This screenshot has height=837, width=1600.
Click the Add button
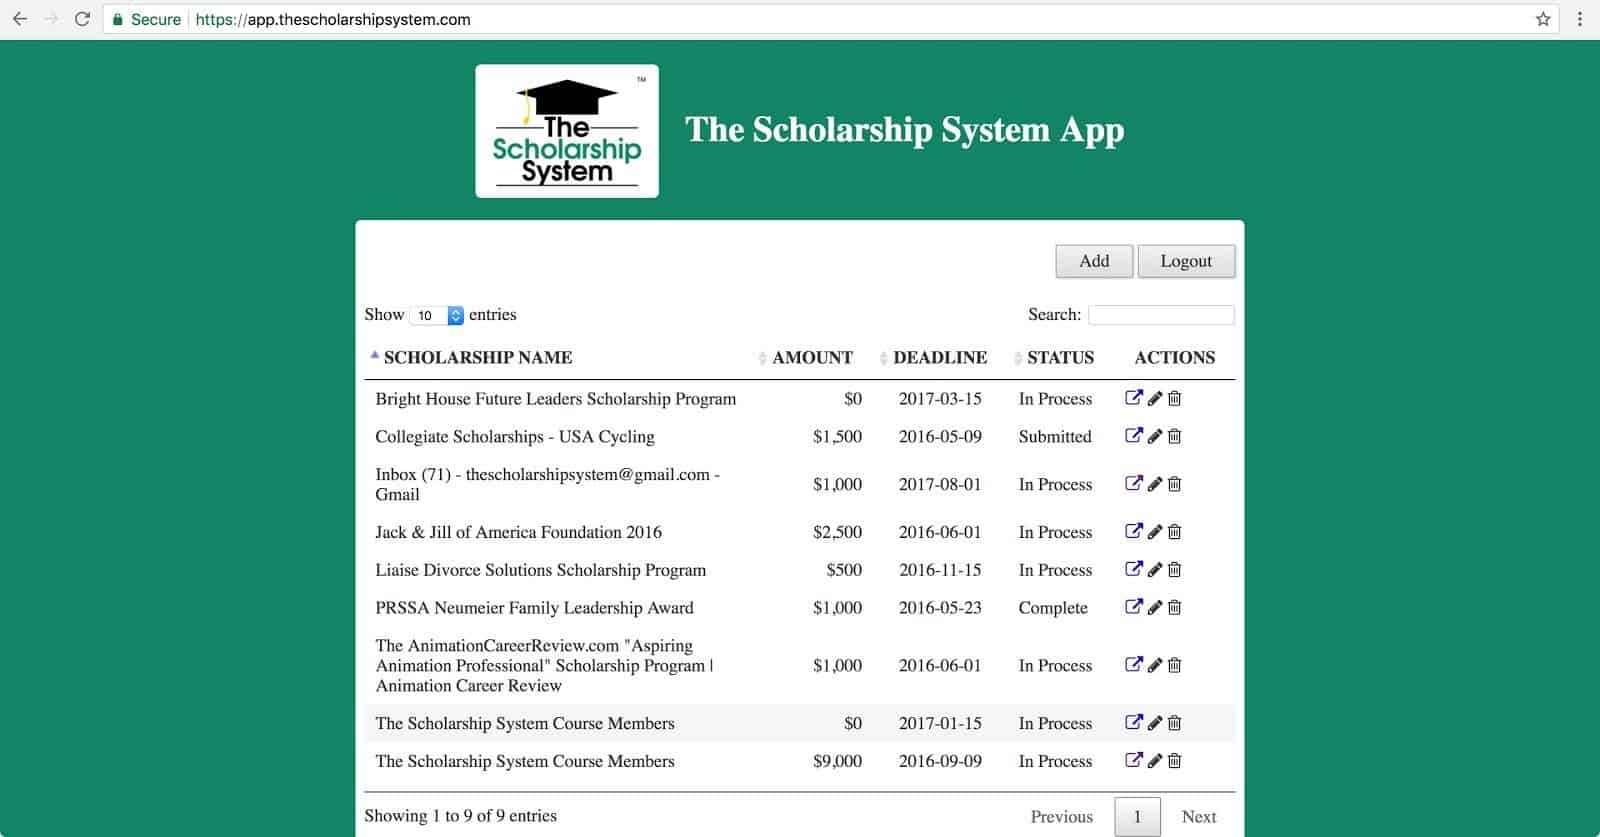point(1094,261)
